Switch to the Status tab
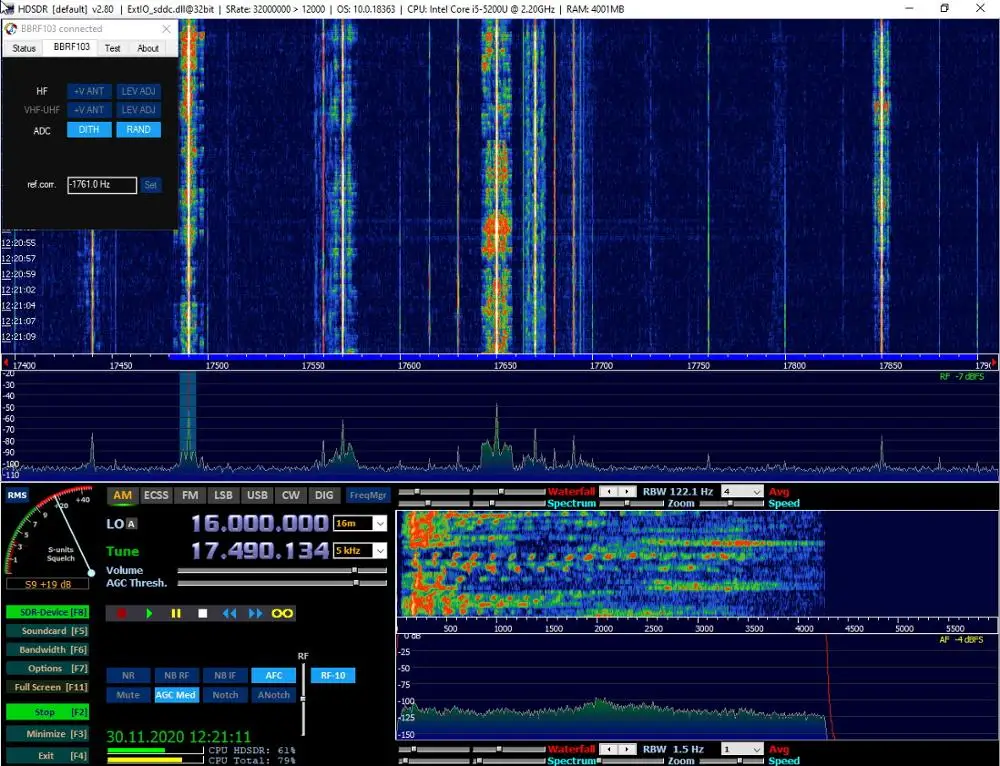The height and width of the screenshot is (766, 1000). 24,47
